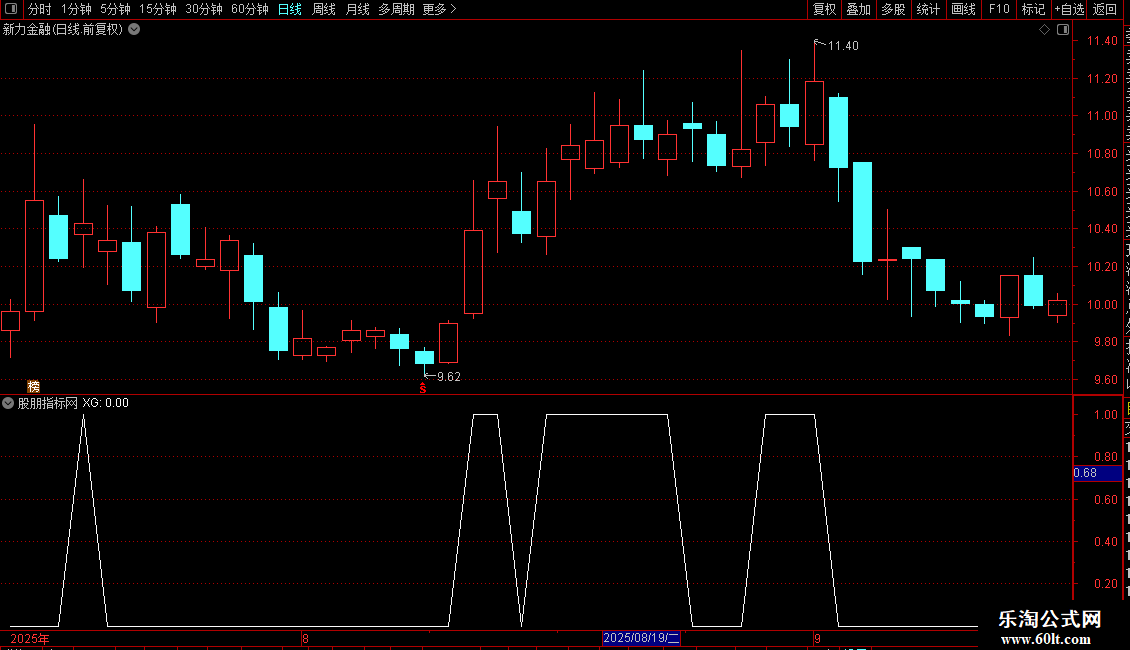Click the 榜 ranking marker icon
Image resolution: width=1130 pixels, height=650 pixels.
(x=33, y=386)
